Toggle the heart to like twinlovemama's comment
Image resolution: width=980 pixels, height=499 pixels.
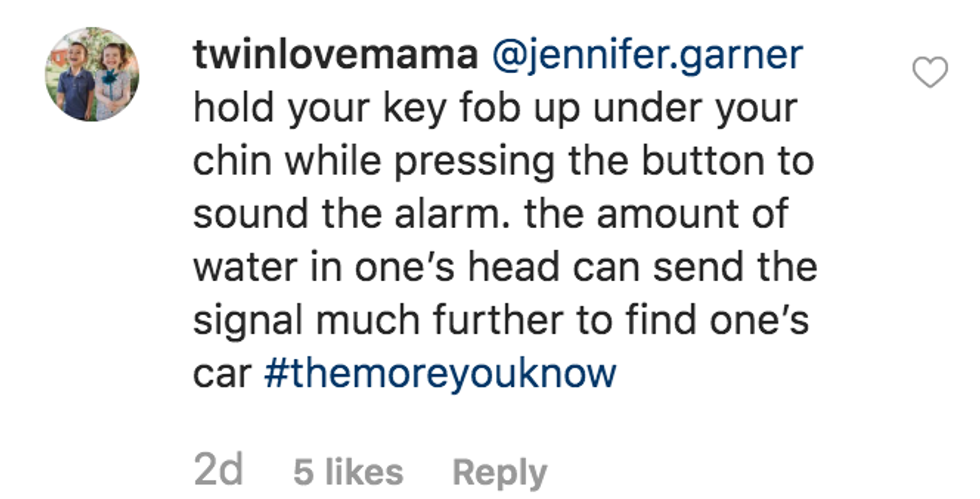[931, 72]
